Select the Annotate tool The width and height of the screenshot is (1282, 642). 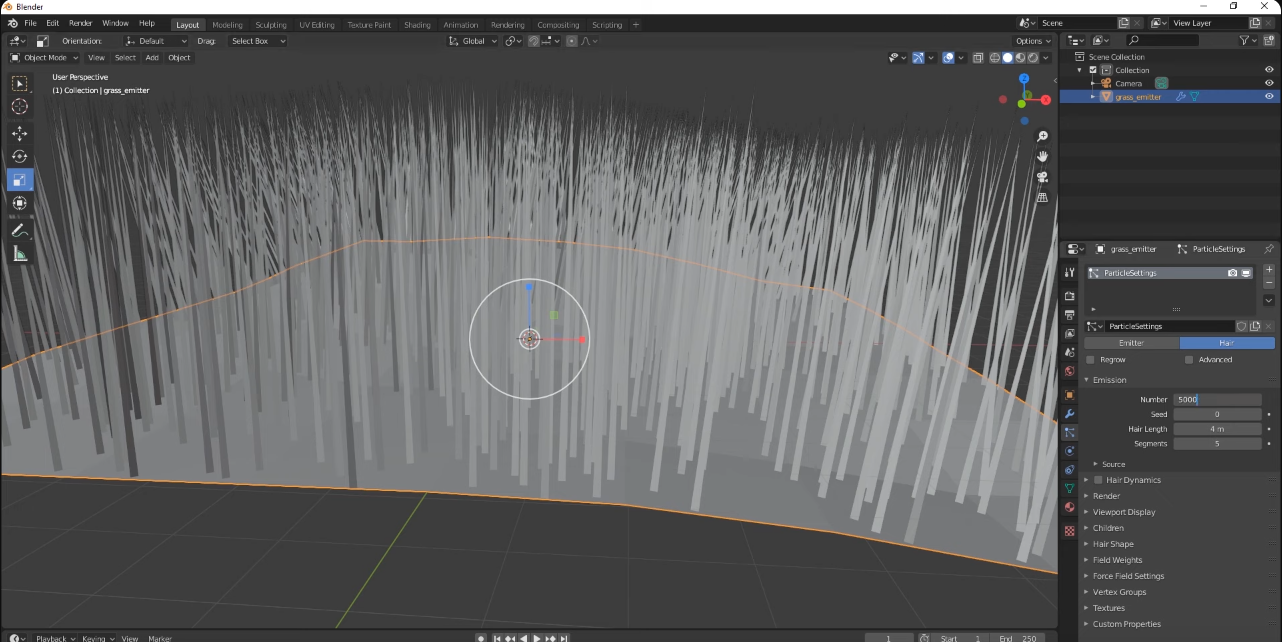pos(20,231)
